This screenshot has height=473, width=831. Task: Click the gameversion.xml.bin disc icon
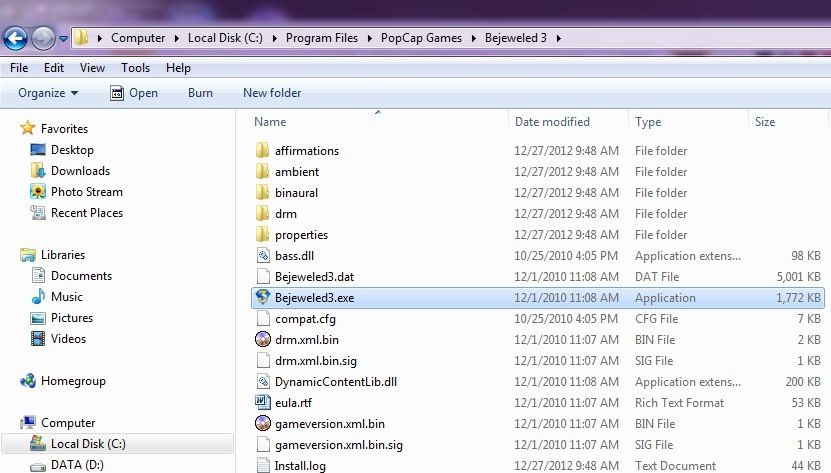263,423
